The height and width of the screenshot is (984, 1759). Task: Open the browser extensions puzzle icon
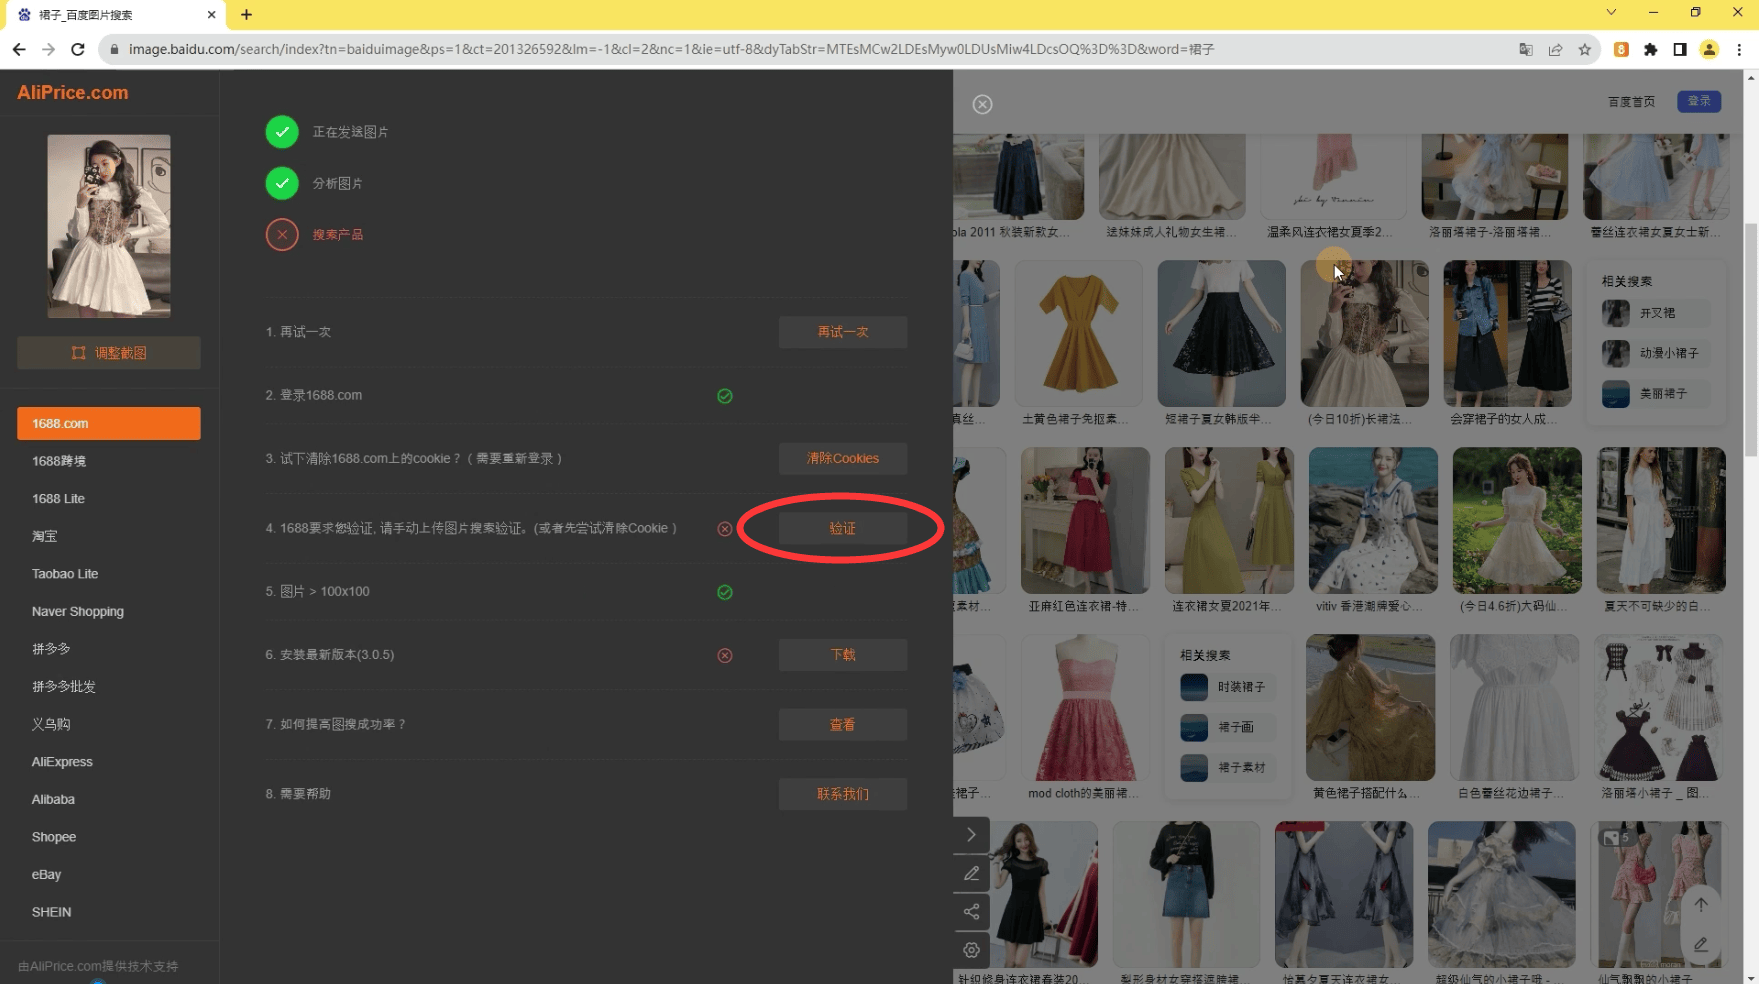[x=1650, y=49]
